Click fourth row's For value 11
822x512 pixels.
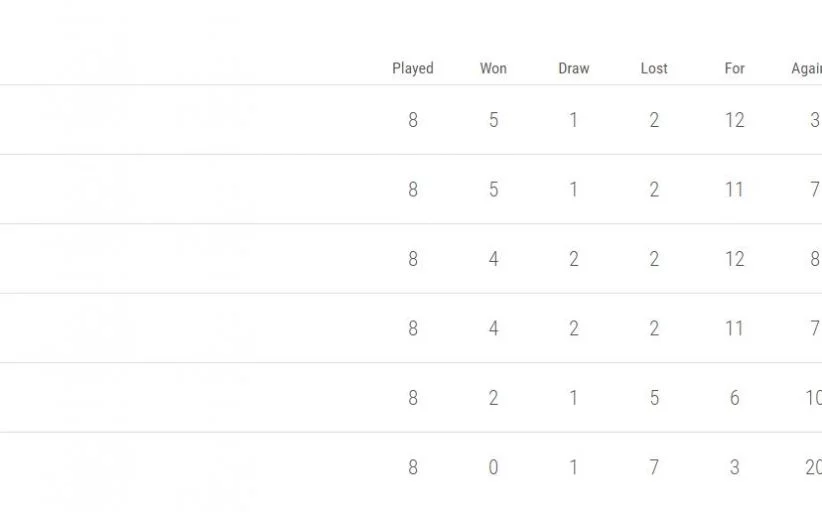point(734,328)
